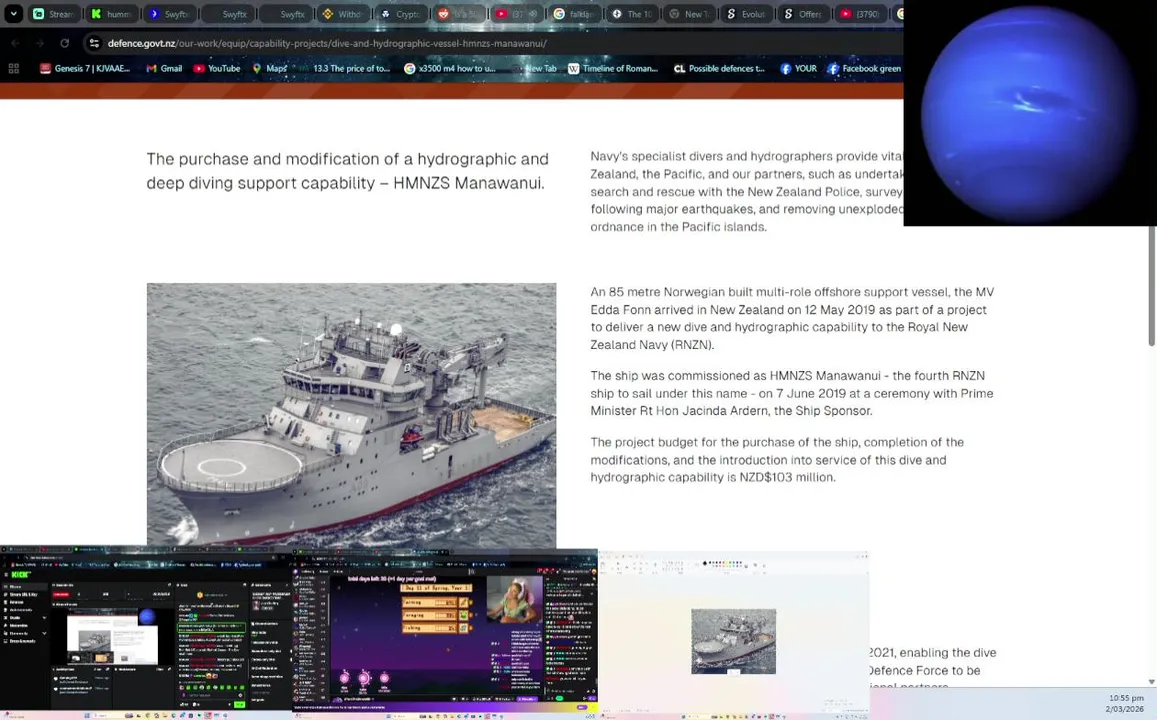Switch to the Stream browser tab
Screen dimensions: 1157x720
click(x=53, y=14)
